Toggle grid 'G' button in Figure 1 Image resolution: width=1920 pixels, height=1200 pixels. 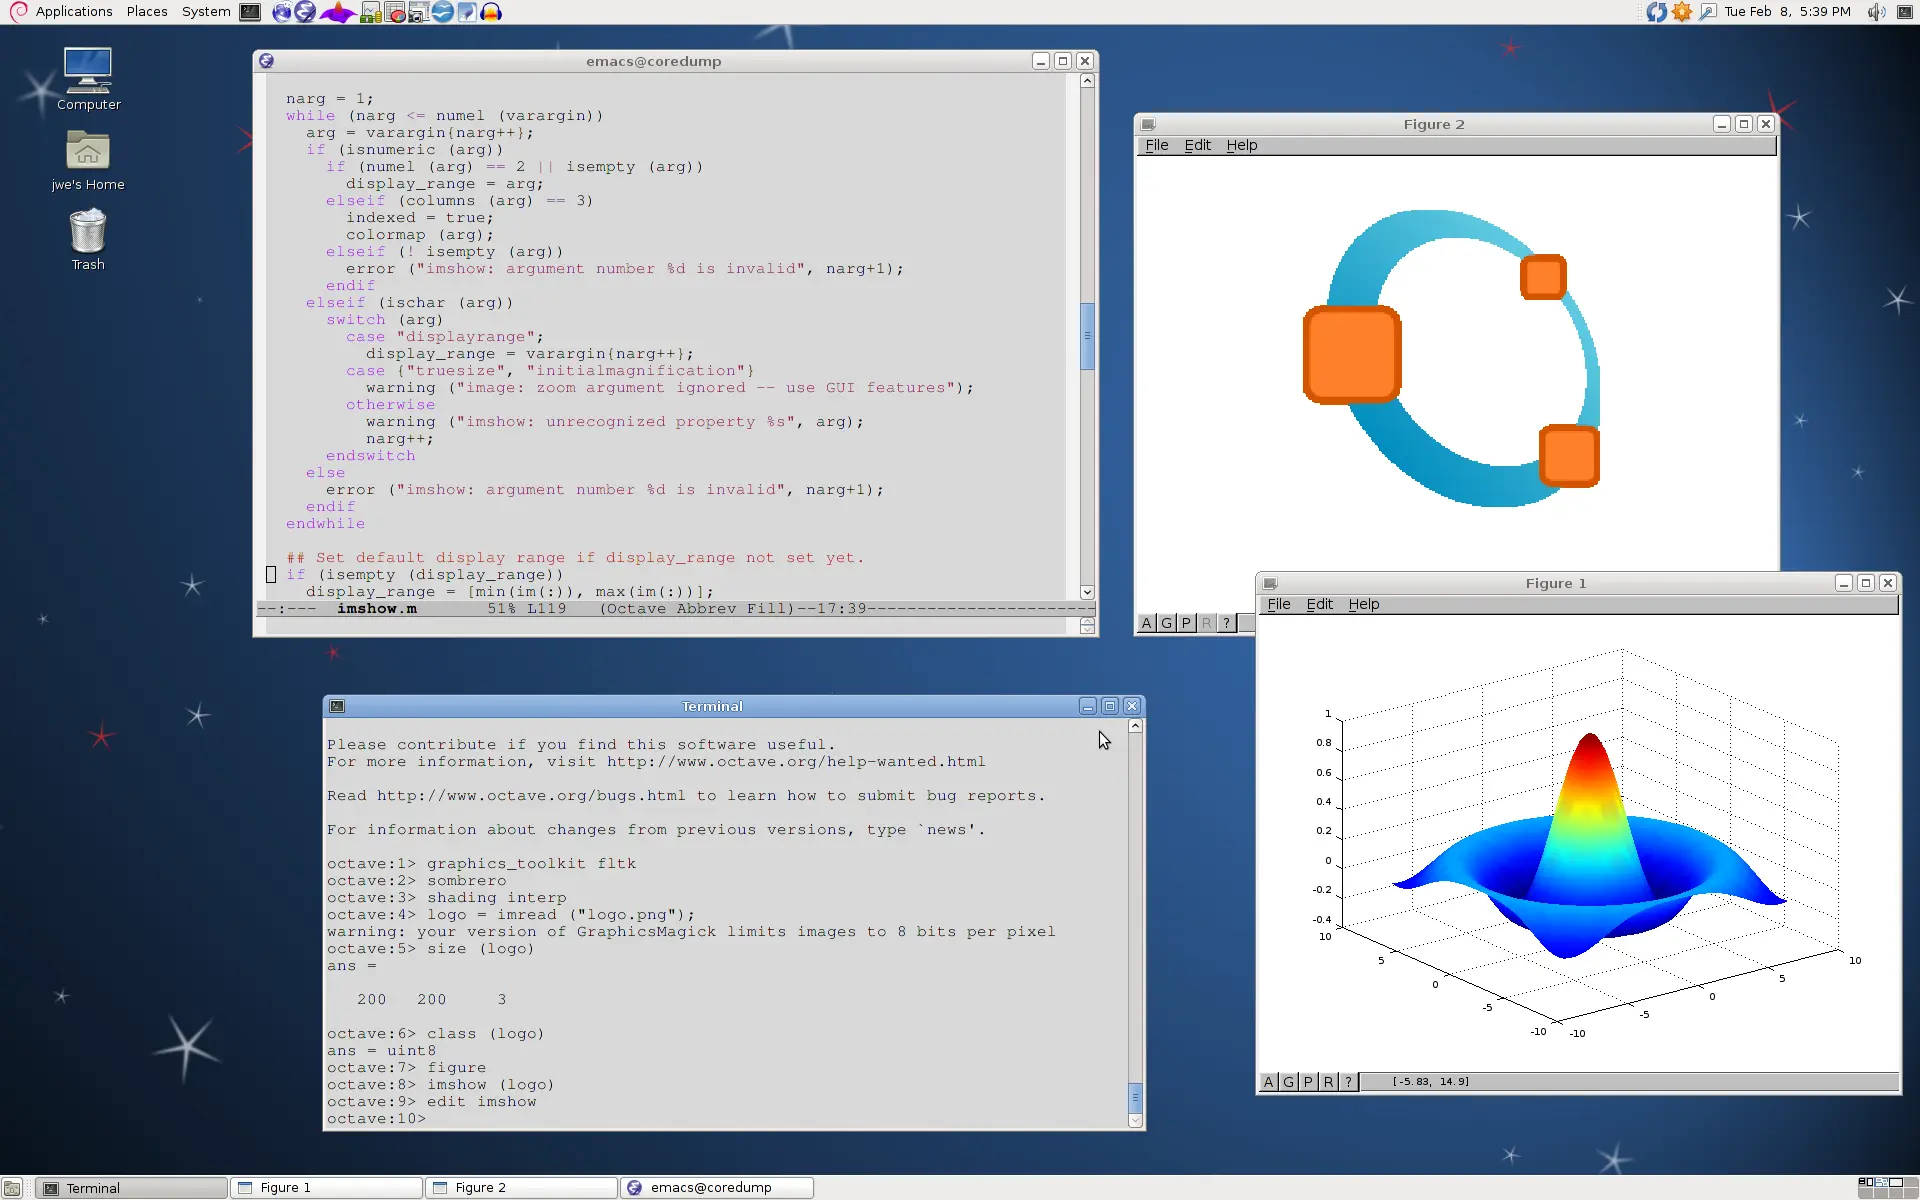(x=1288, y=1081)
